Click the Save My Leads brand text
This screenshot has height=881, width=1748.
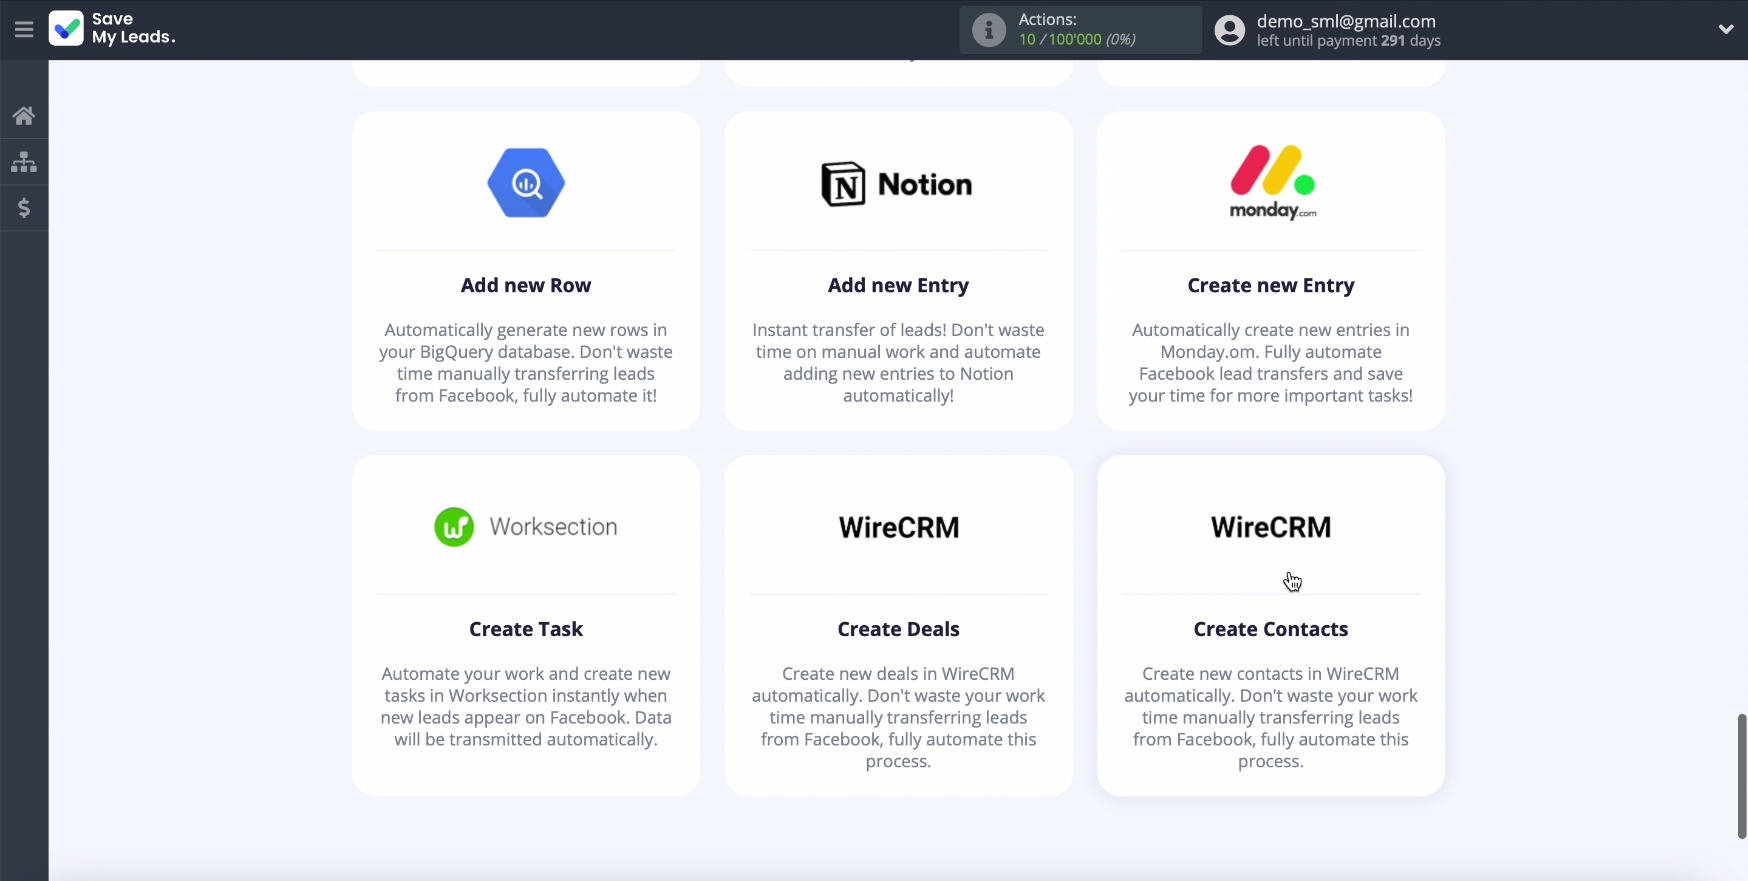[133, 28]
